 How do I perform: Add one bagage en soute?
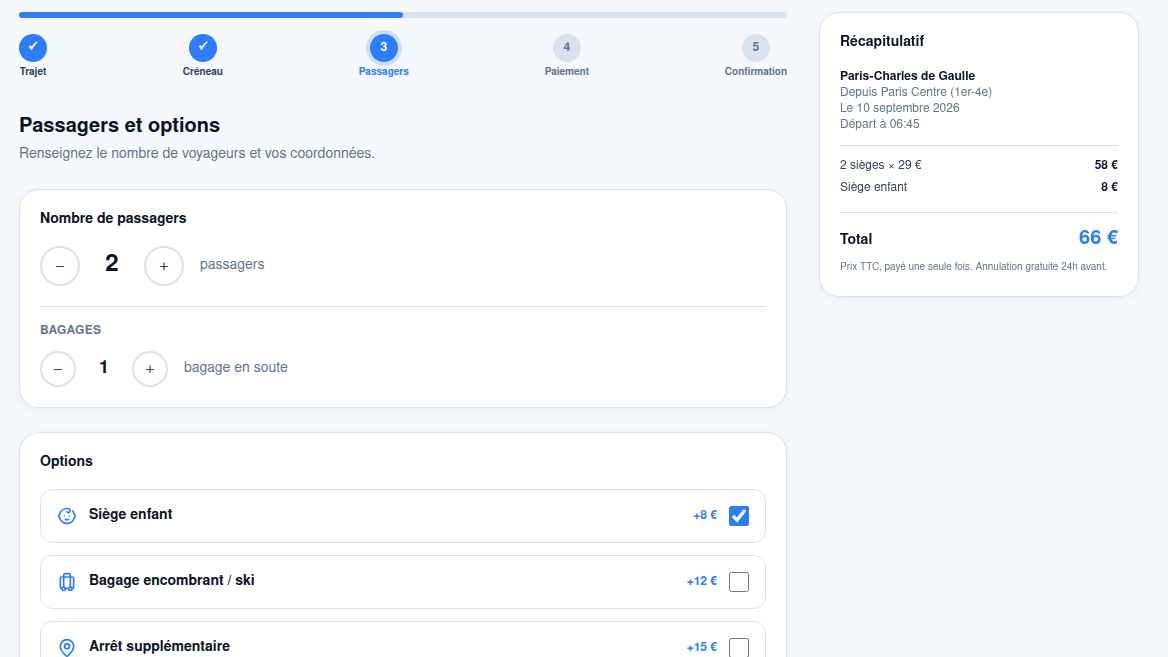pos(150,369)
